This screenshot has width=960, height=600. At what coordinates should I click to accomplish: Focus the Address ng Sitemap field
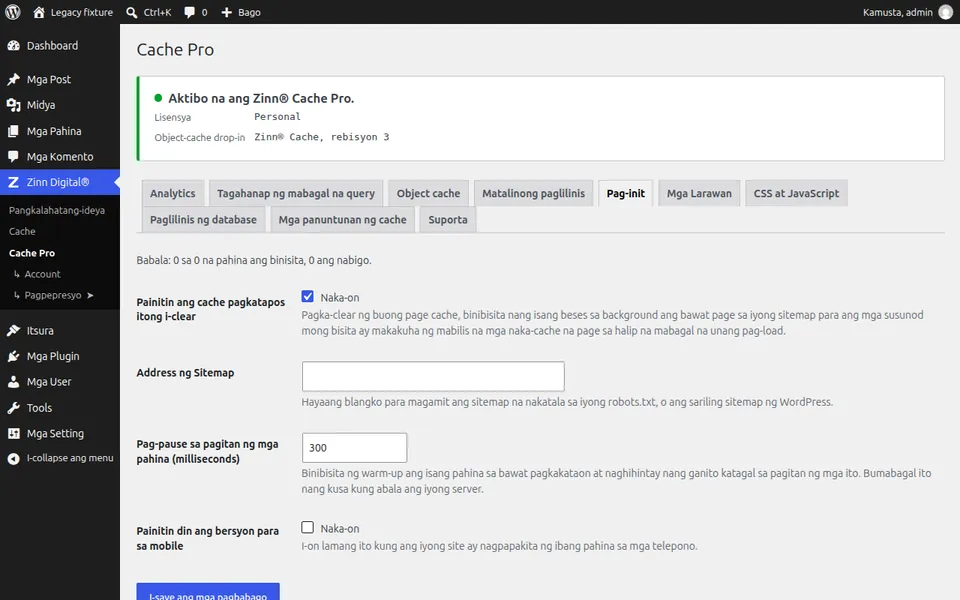433,376
